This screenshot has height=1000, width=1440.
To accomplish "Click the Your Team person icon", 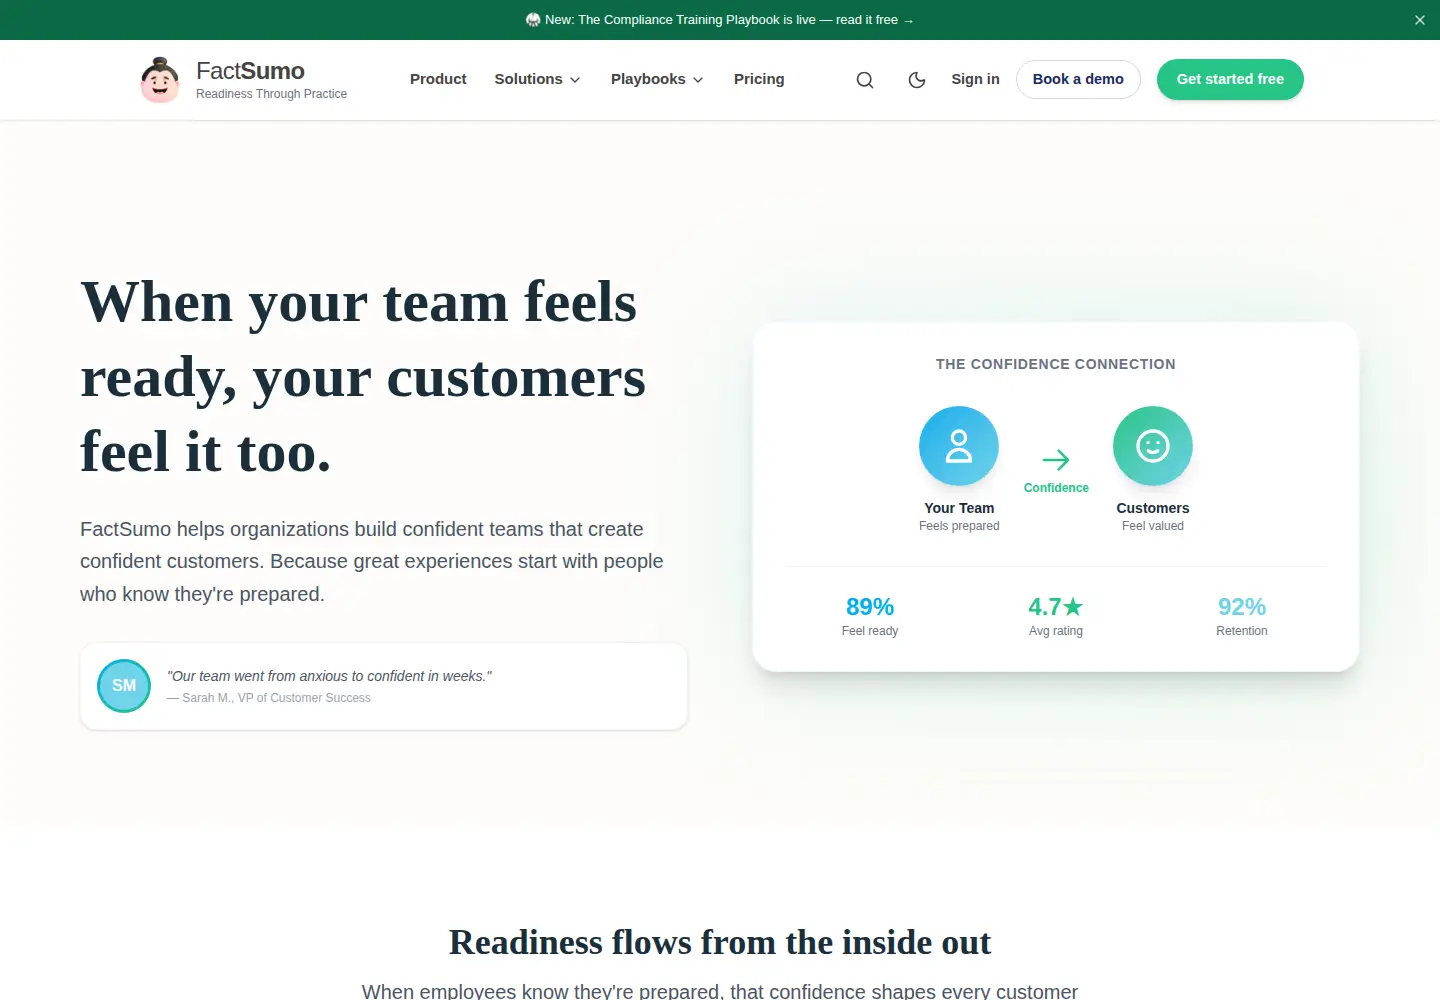I will pos(959,446).
